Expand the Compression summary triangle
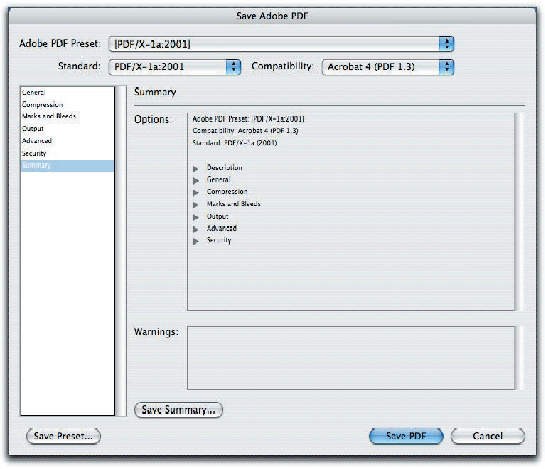 coord(196,193)
